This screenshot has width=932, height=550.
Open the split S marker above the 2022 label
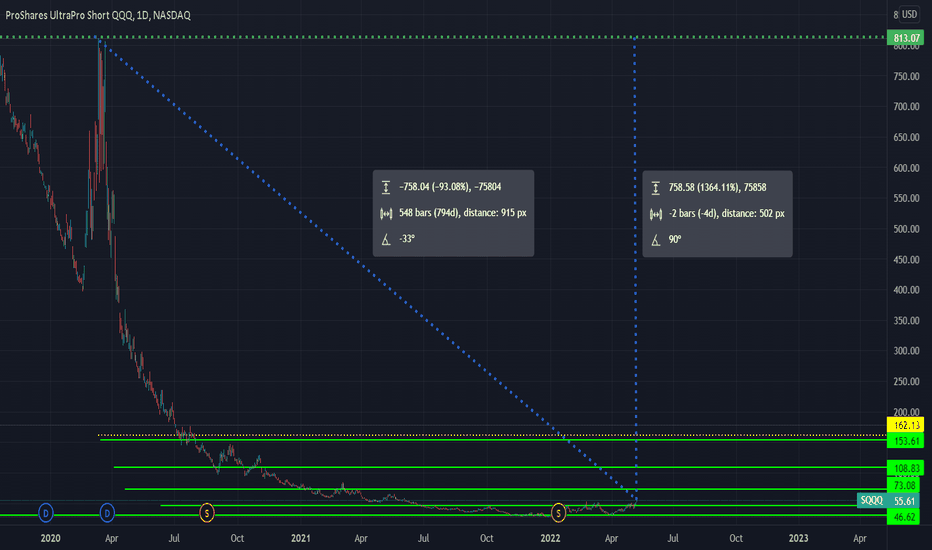558,513
